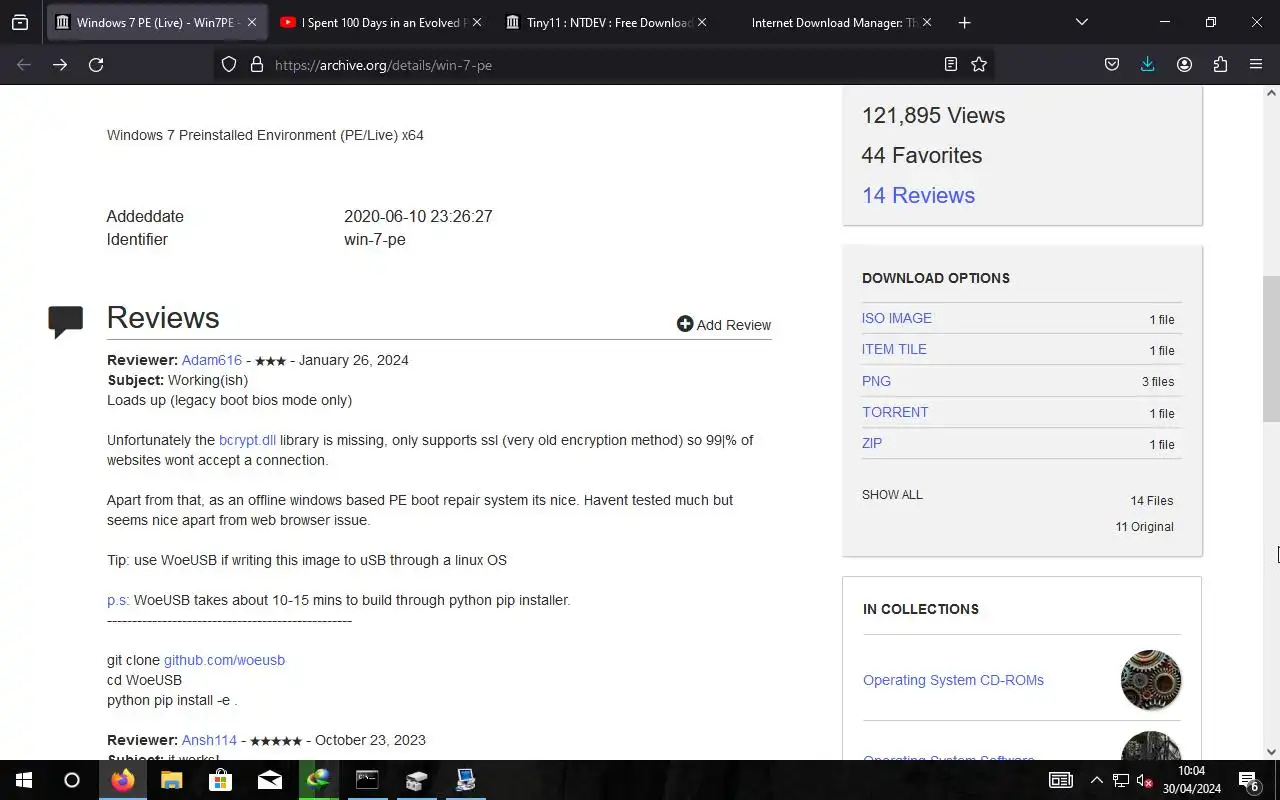Screen dimensions: 1280x800
Task: Close the YouTube 100 Days tab
Action: (x=476, y=22)
